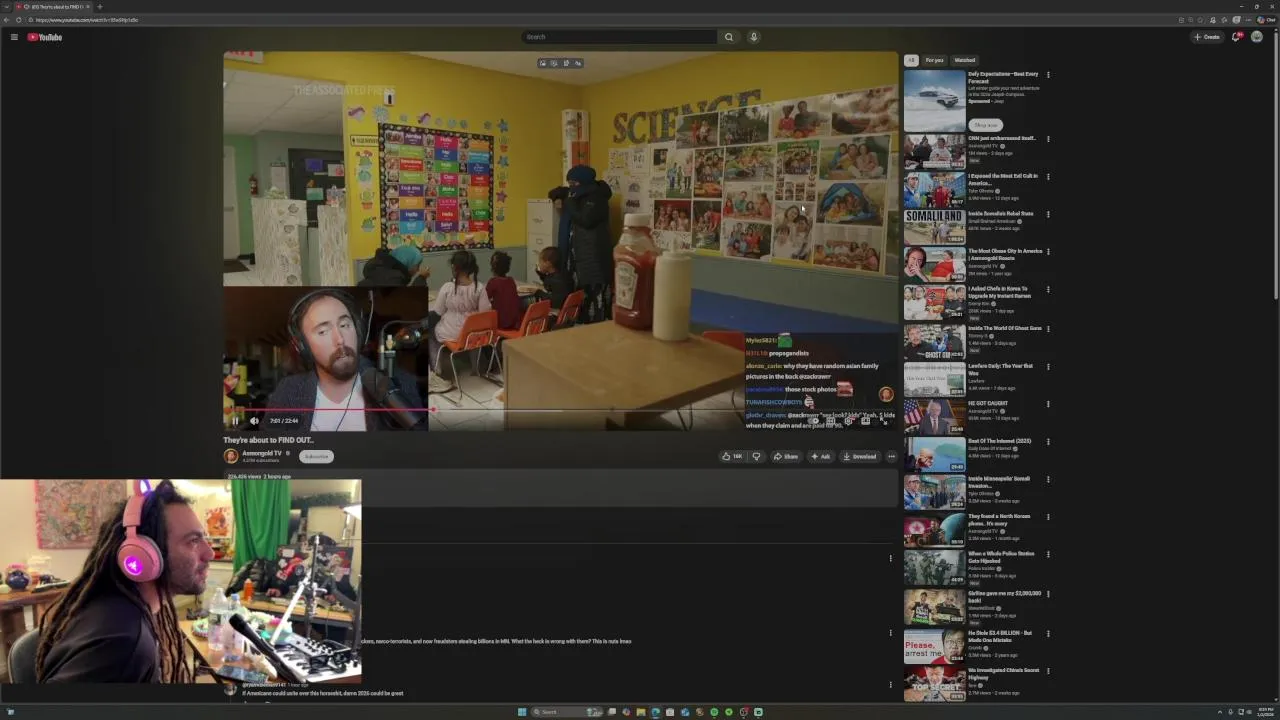Screen dimensions: 1280x720
Task: Select the All filter chip
Action: tap(911, 60)
